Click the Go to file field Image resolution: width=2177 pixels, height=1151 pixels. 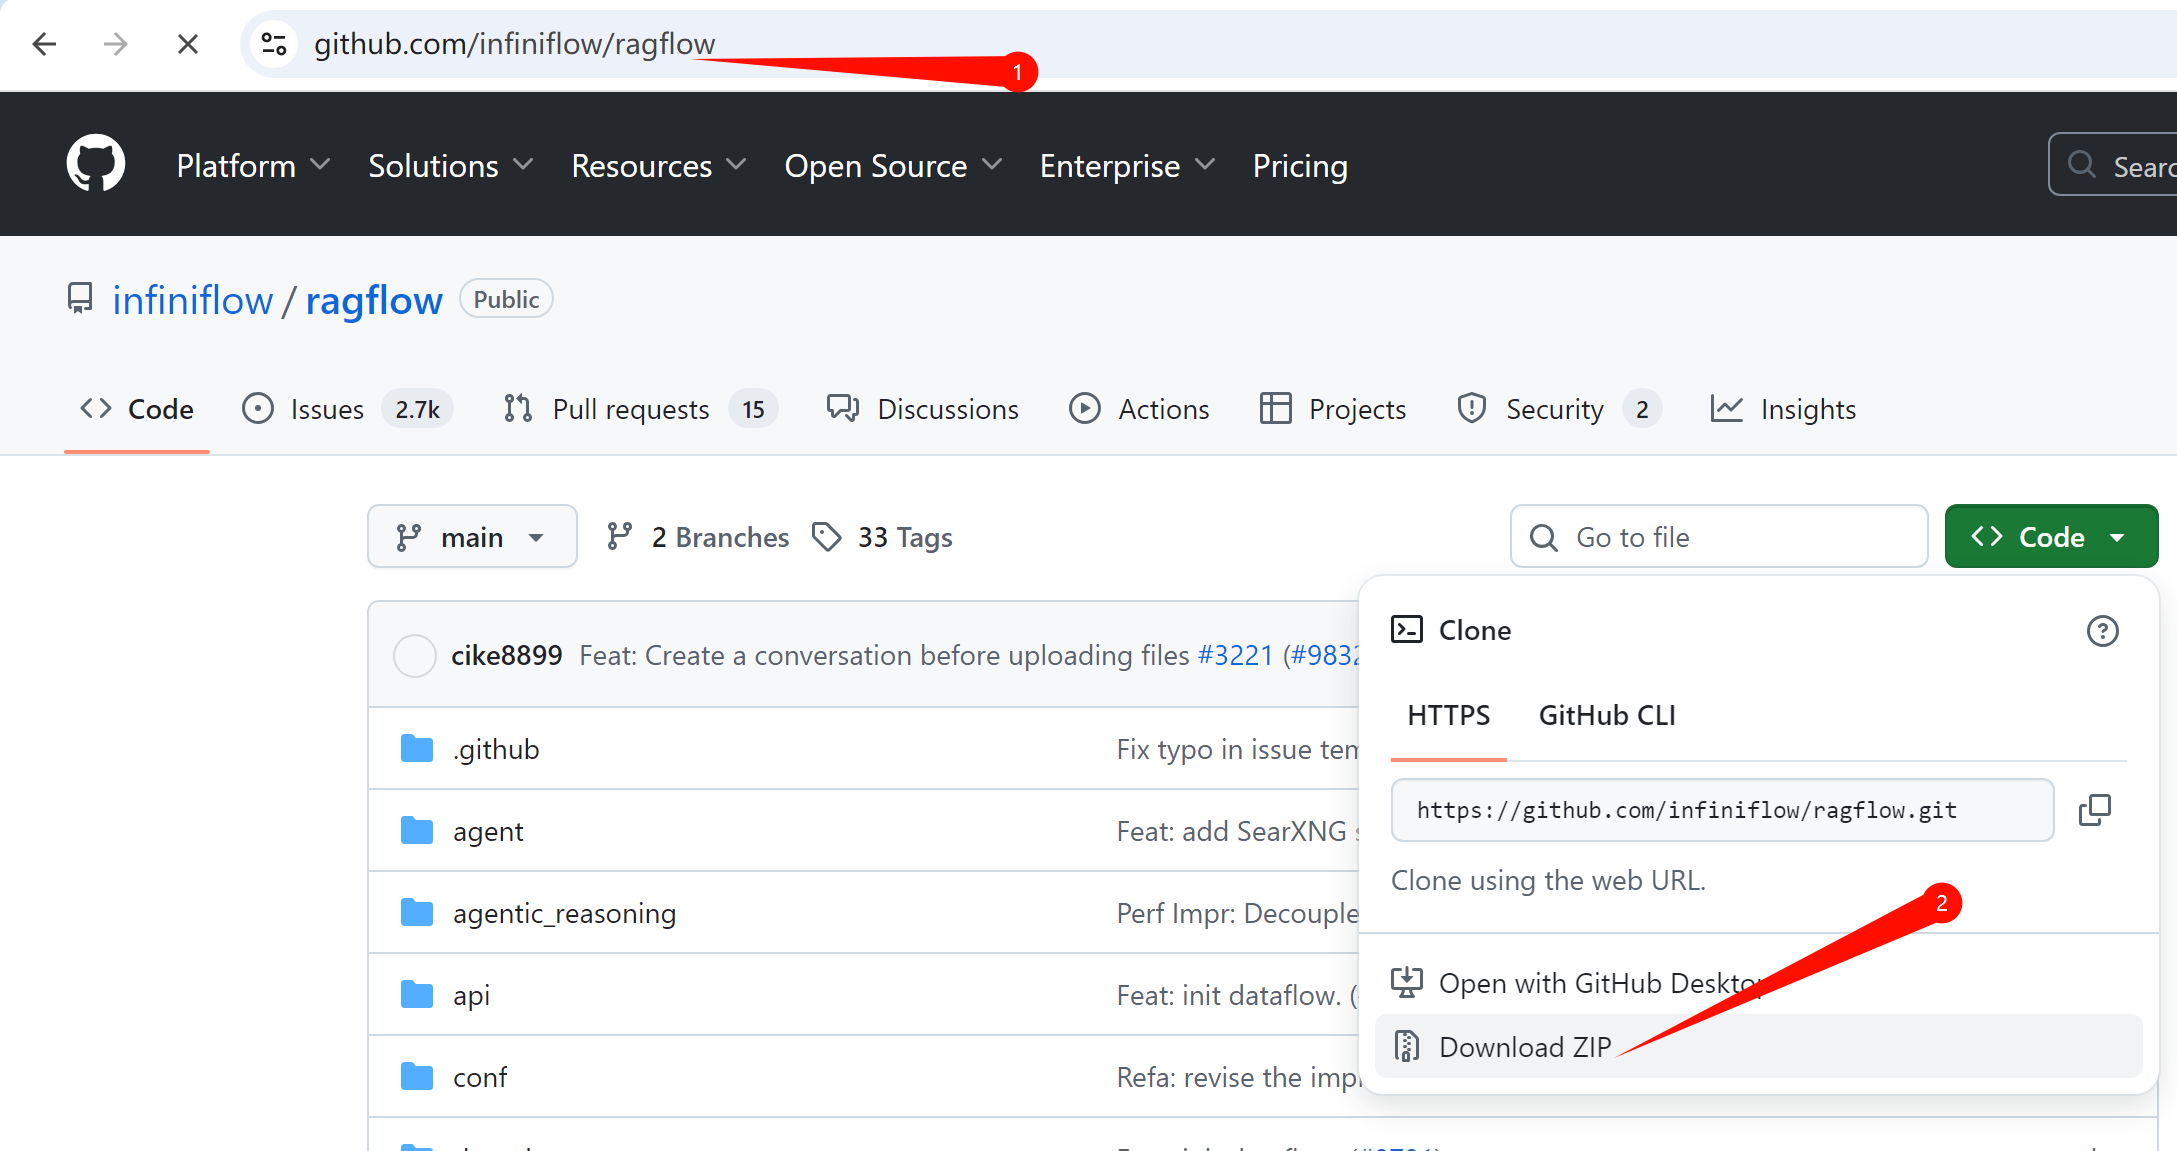pyautogui.click(x=1719, y=537)
